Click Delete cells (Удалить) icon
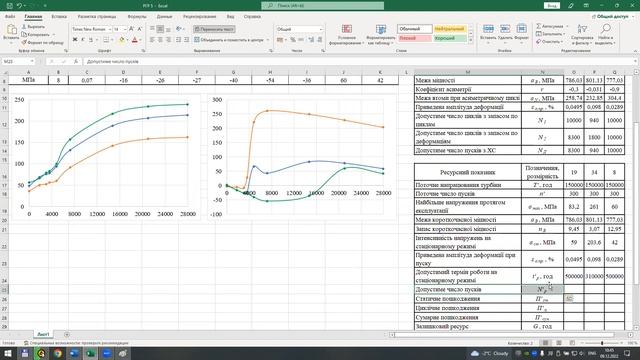The height and width of the screenshot is (360, 640). 505,29
